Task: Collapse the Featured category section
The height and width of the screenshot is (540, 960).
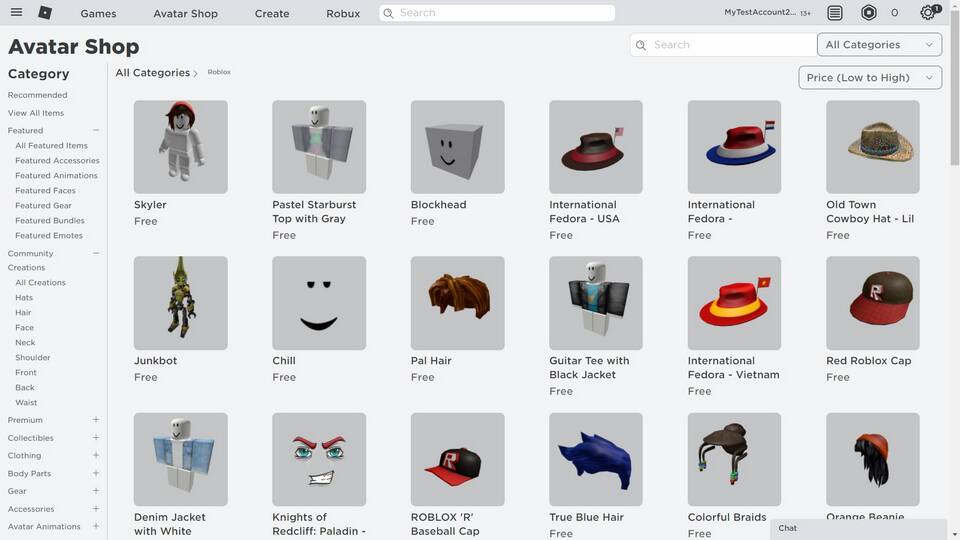Action: click(x=96, y=130)
